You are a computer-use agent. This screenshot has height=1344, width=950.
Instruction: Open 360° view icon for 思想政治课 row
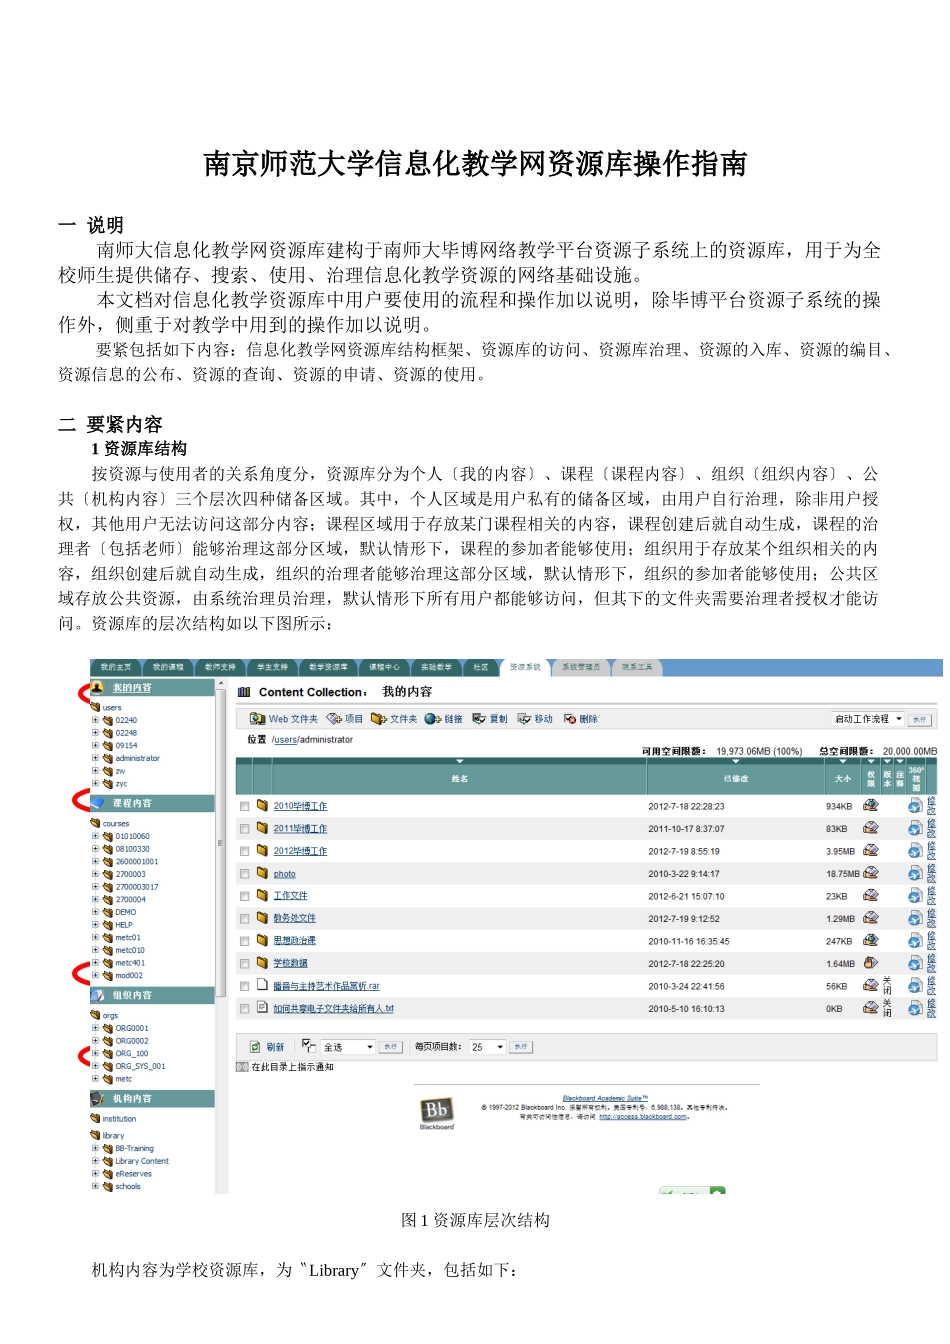(x=915, y=941)
